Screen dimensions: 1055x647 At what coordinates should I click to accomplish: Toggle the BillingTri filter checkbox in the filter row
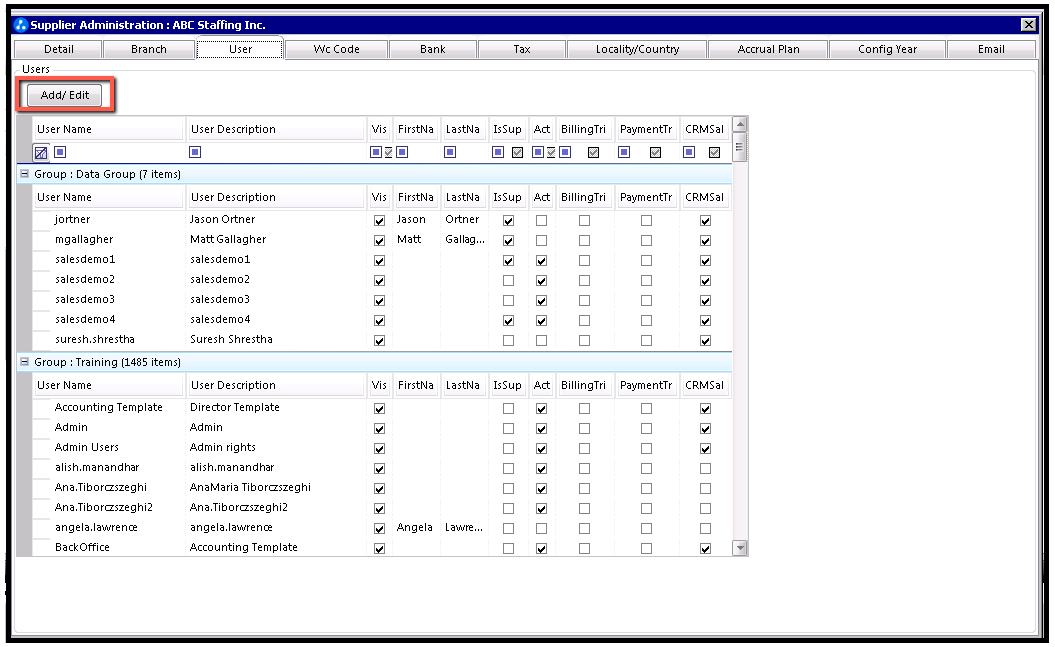pos(593,153)
